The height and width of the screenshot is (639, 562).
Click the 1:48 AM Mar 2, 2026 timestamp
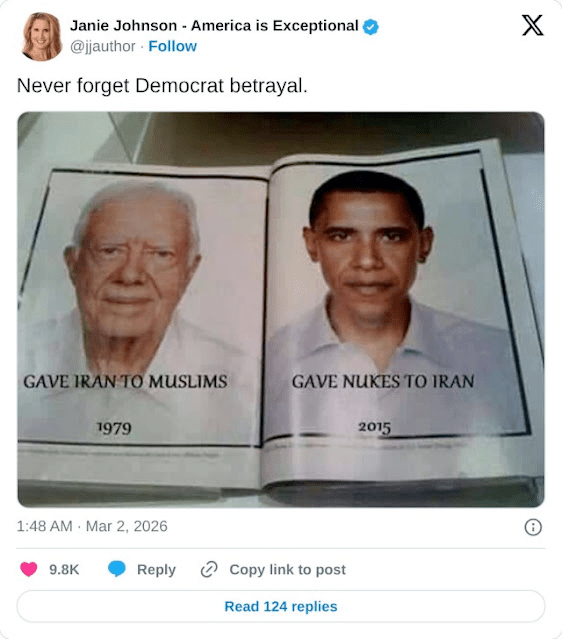coord(92,526)
